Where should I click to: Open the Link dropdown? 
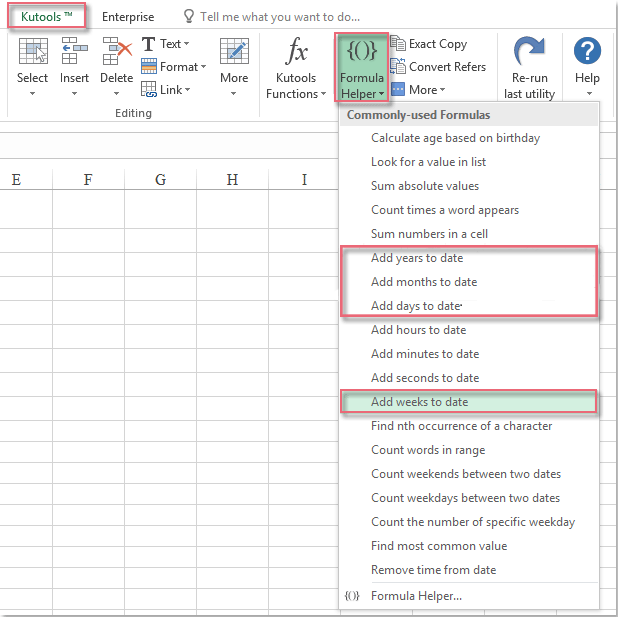[x=175, y=90]
